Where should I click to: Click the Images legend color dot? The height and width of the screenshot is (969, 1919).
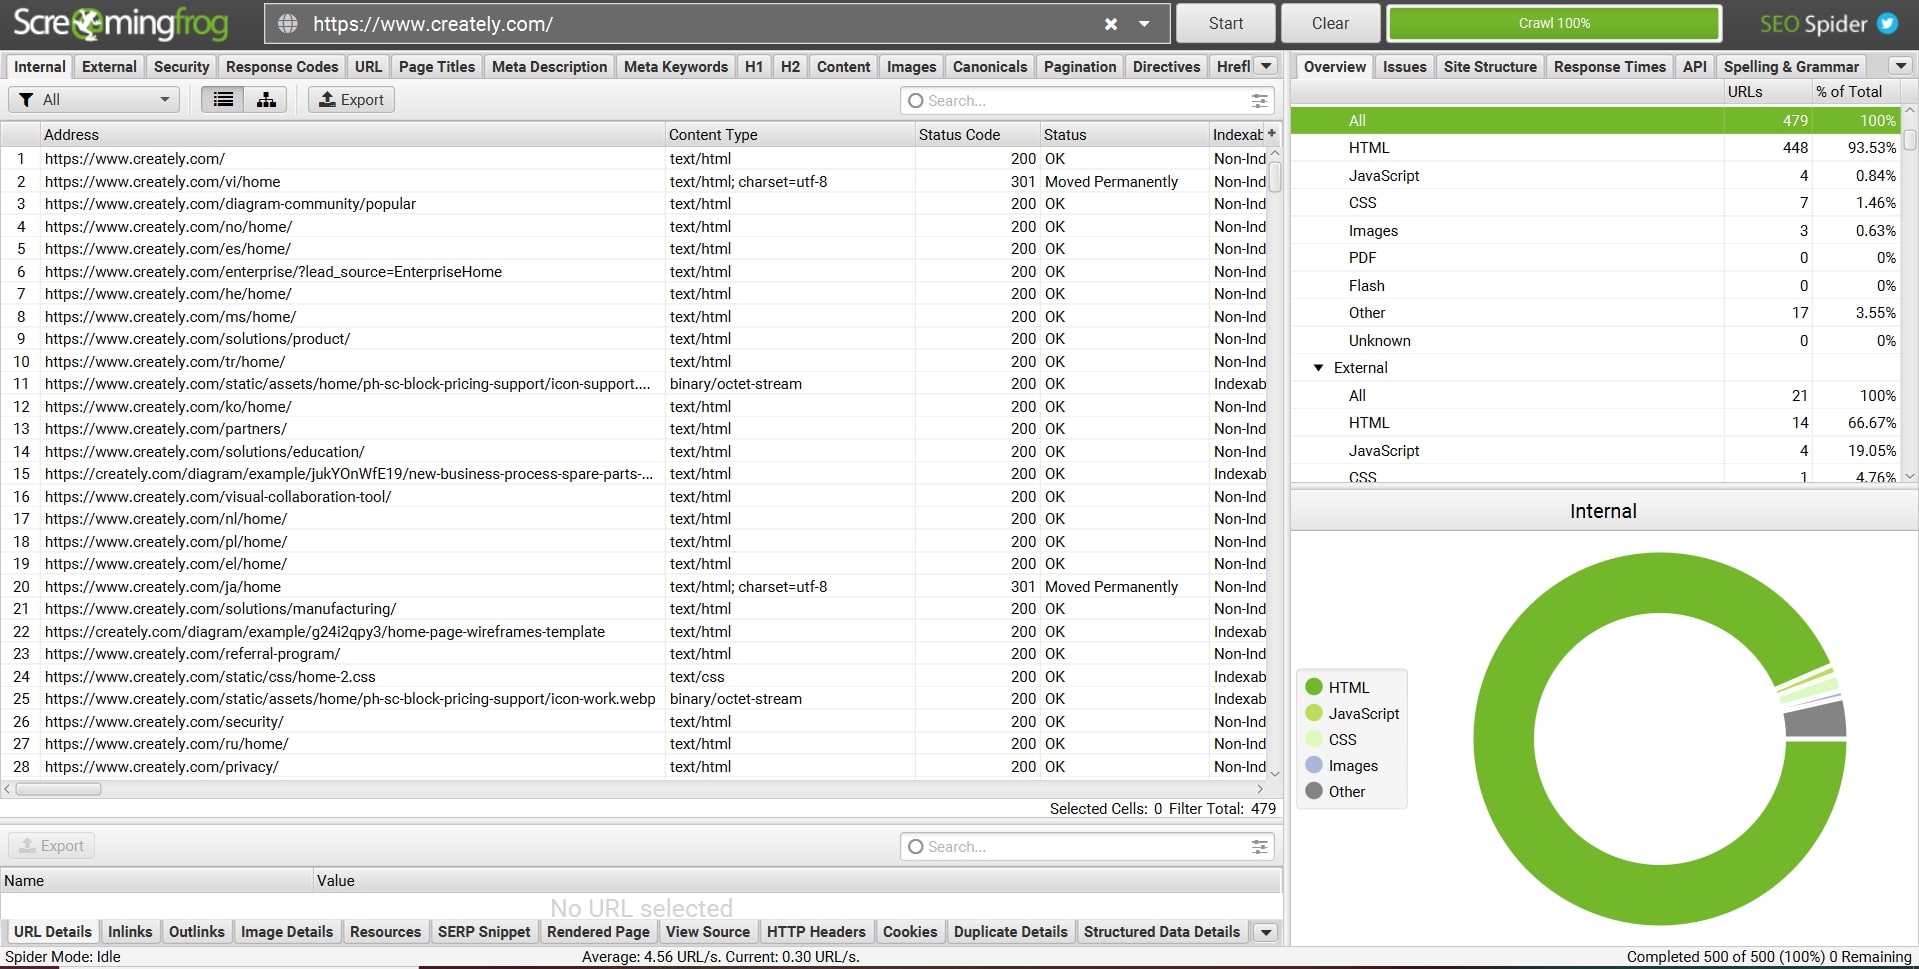[x=1314, y=765]
